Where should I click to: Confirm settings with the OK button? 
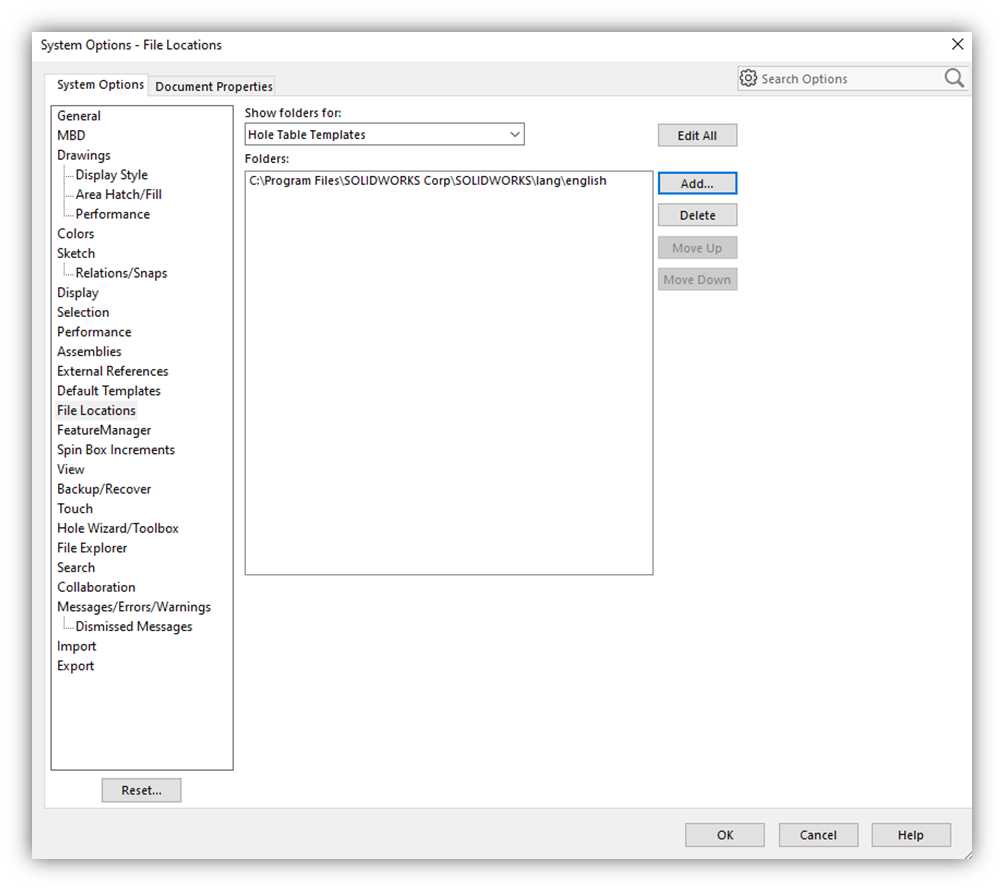(x=724, y=834)
